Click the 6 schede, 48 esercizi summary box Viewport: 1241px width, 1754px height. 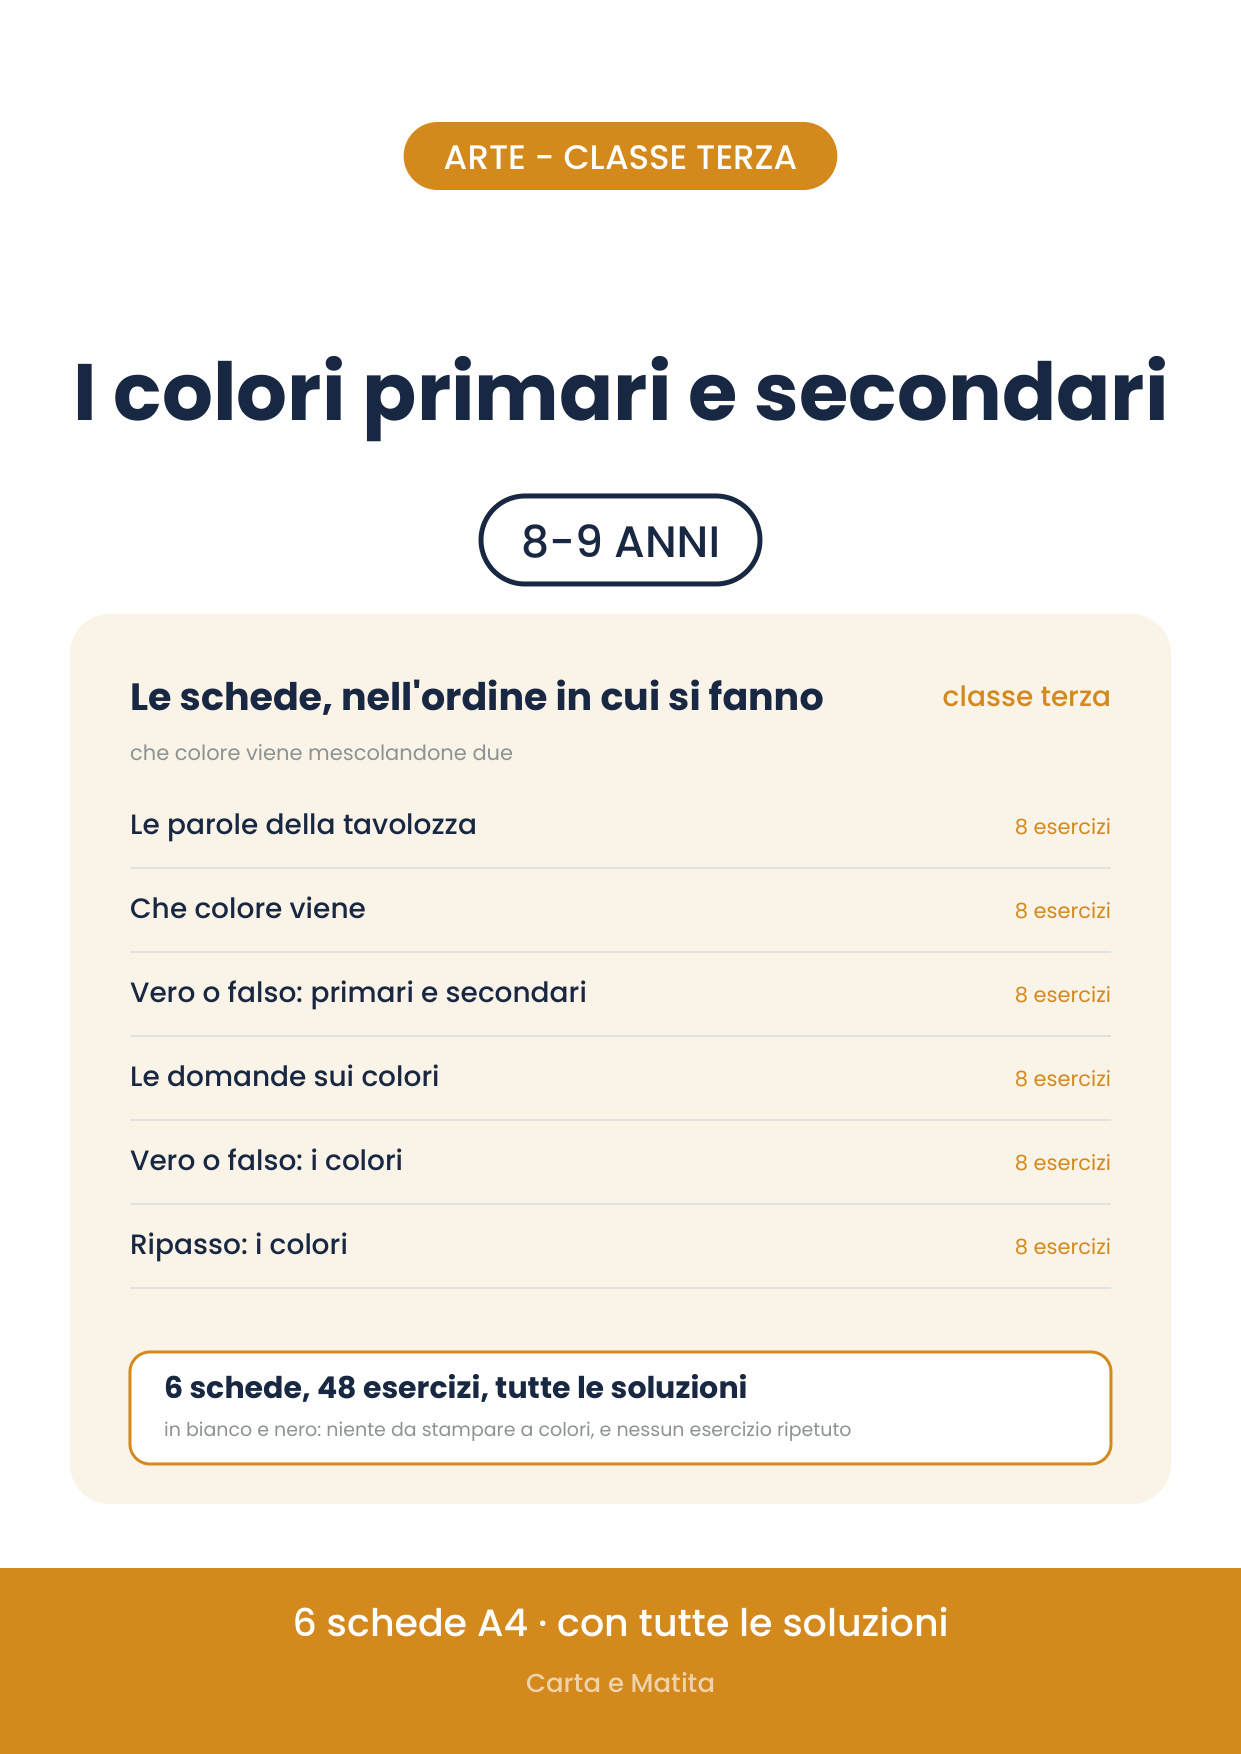[x=620, y=1408]
